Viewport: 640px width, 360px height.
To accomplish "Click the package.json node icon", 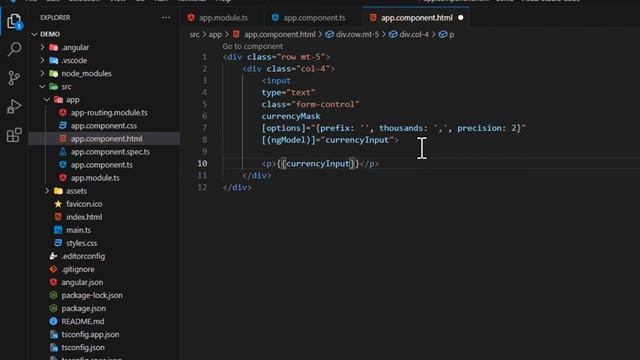I will coord(53,308).
